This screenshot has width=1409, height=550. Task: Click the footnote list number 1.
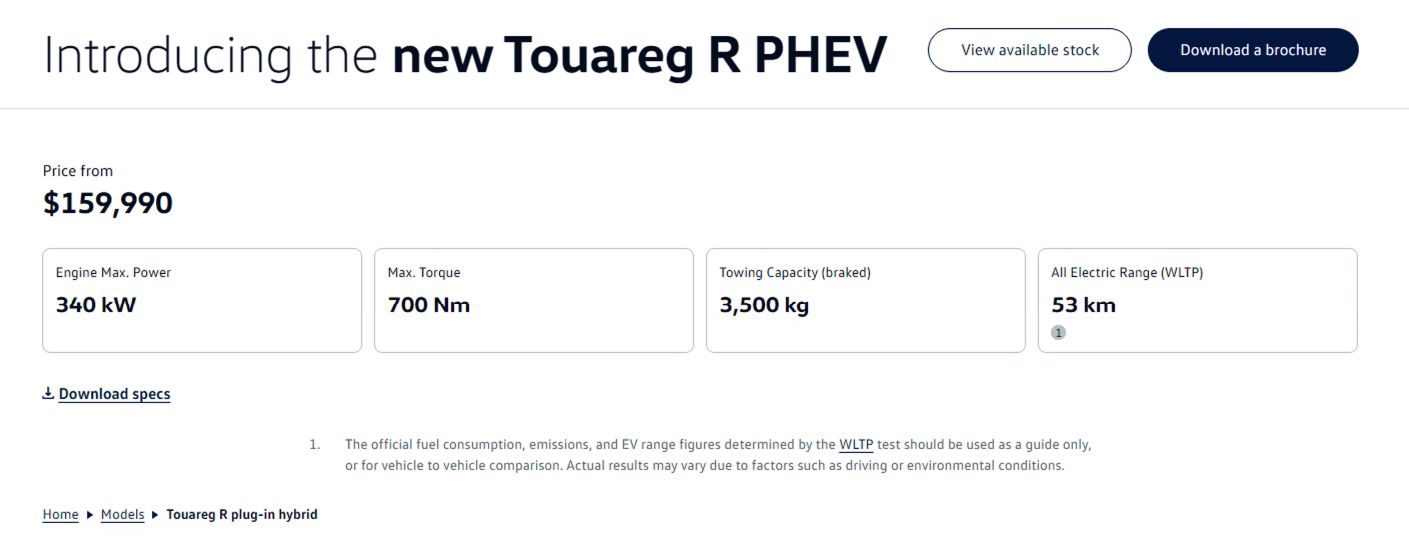pyautogui.click(x=314, y=444)
